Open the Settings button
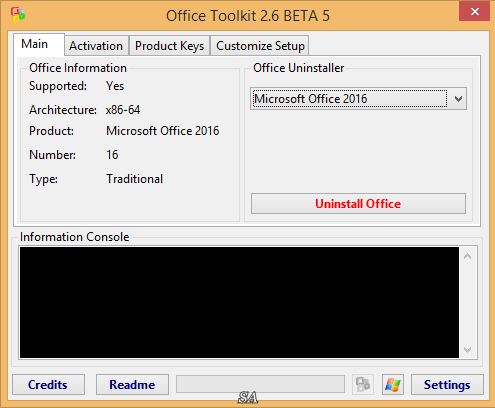Viewport: 495px width, 408px height. click(447, 385)
